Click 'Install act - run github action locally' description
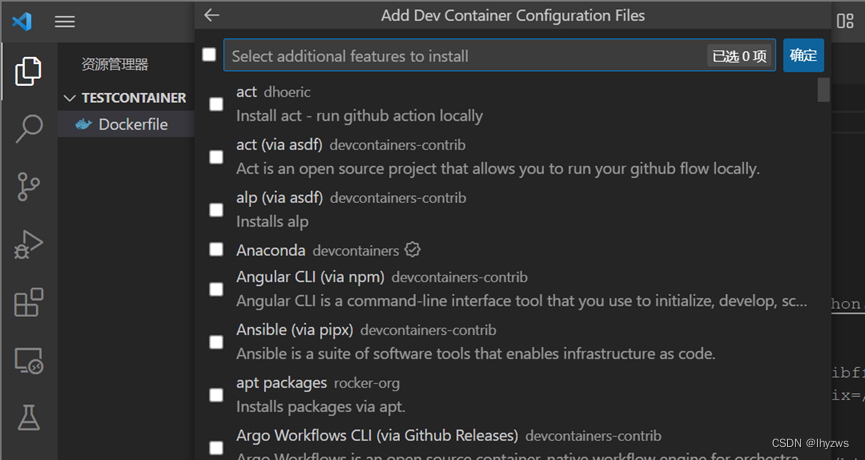The image size is (865, 460). coord(360,116)
